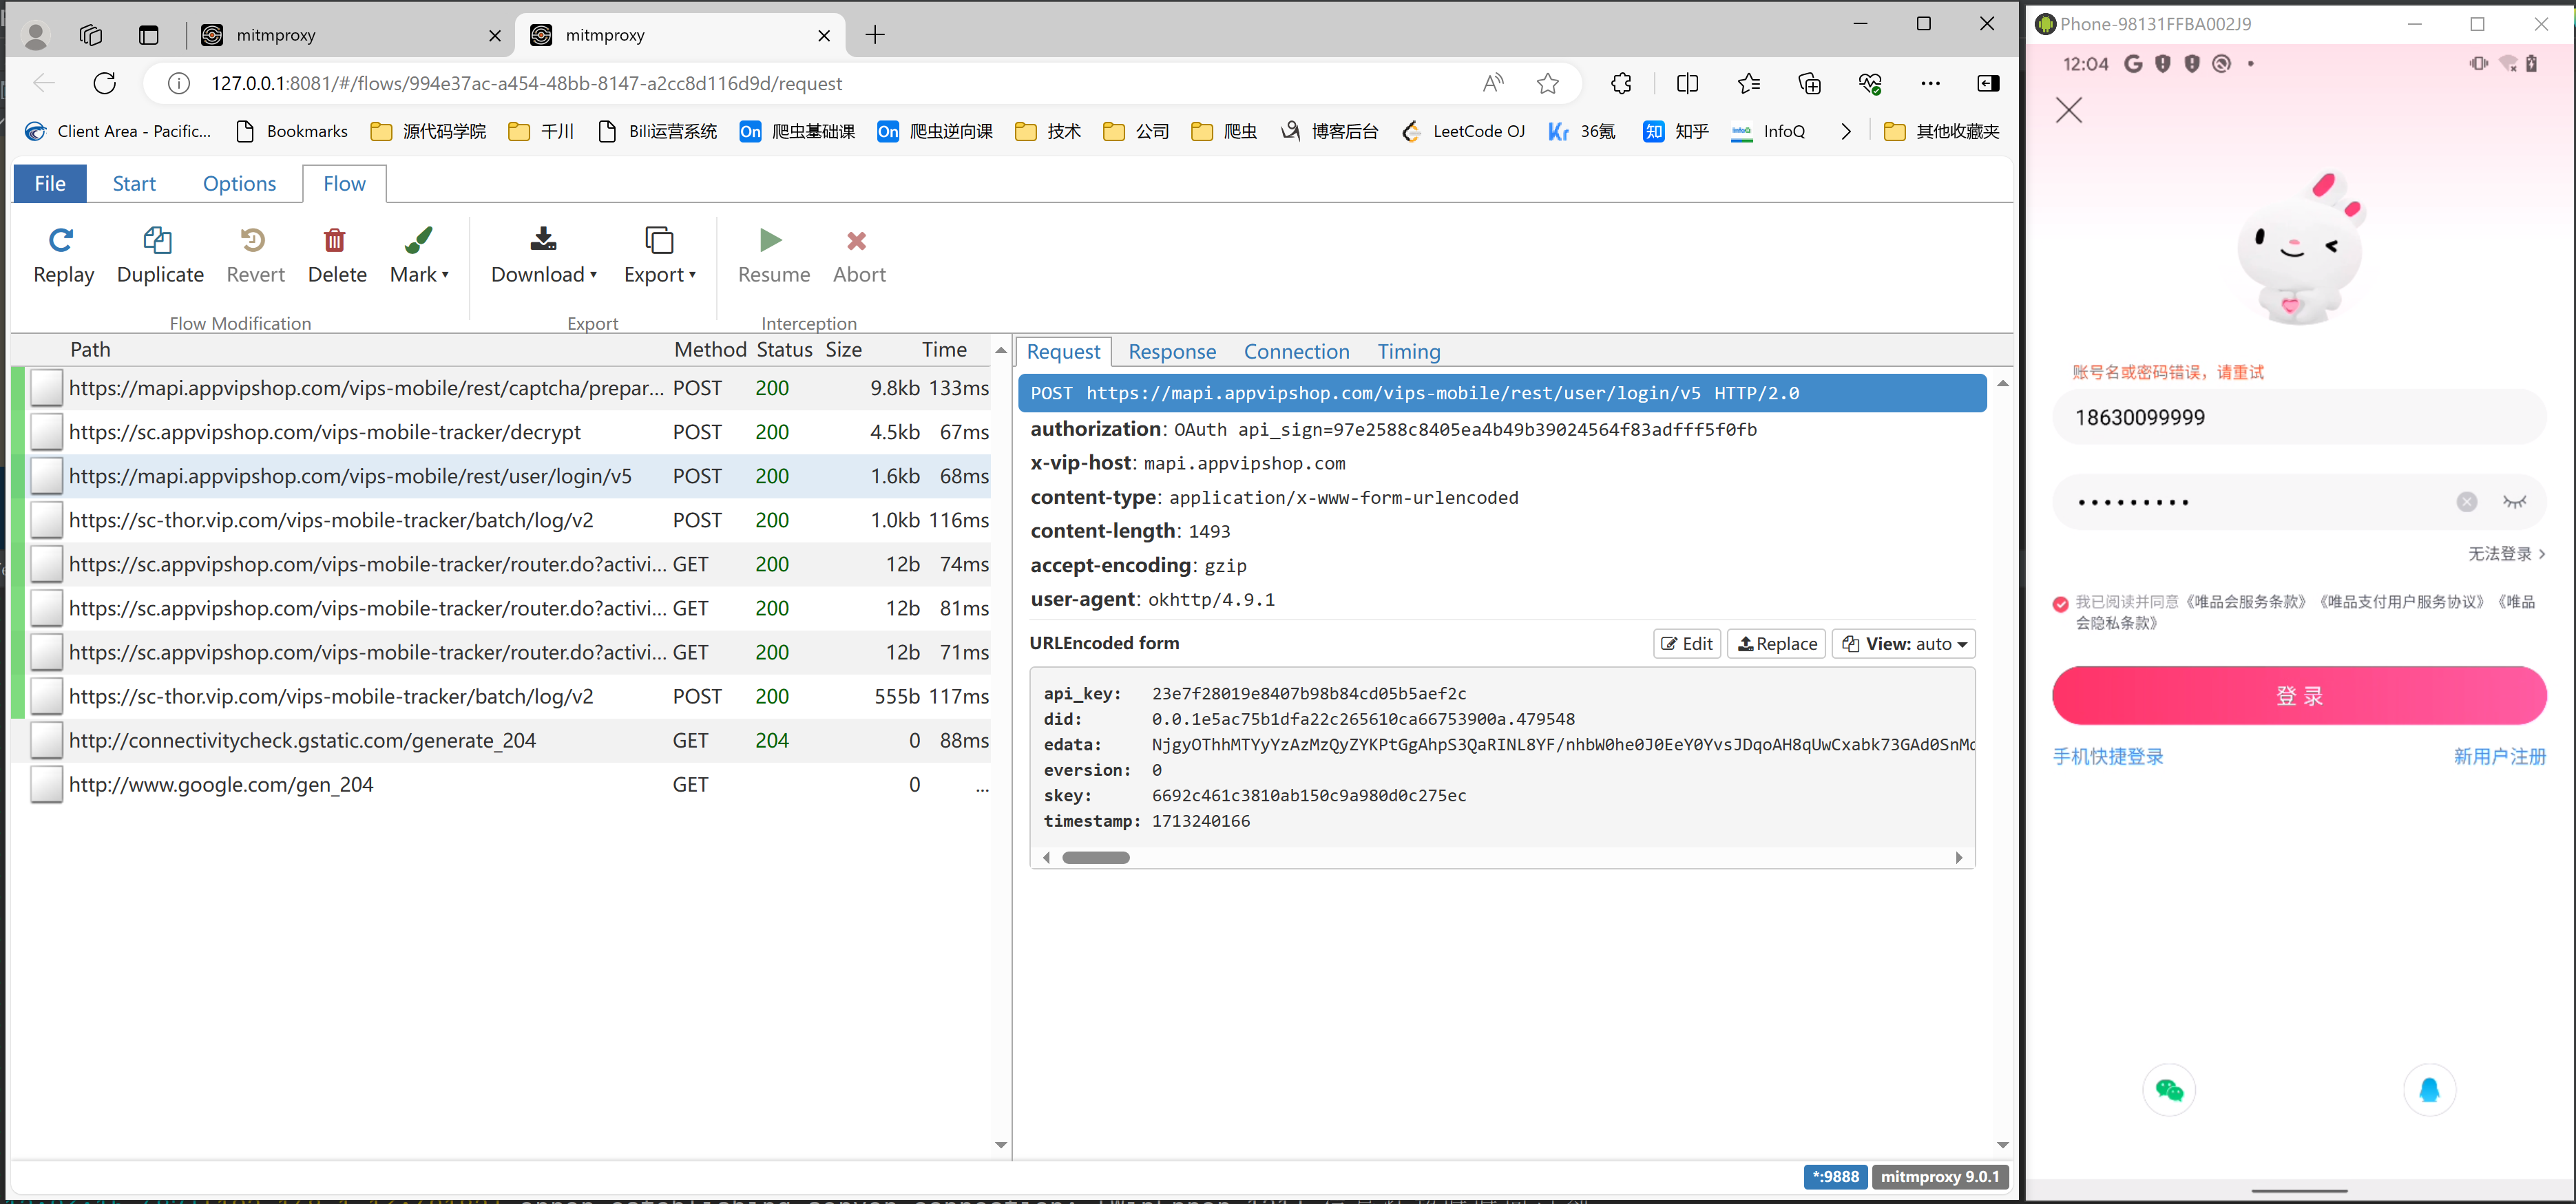Screen dimensions: 2576x1204
Task: Tick checkbox for tracker/decrypt flow
Action: (46, 432)
